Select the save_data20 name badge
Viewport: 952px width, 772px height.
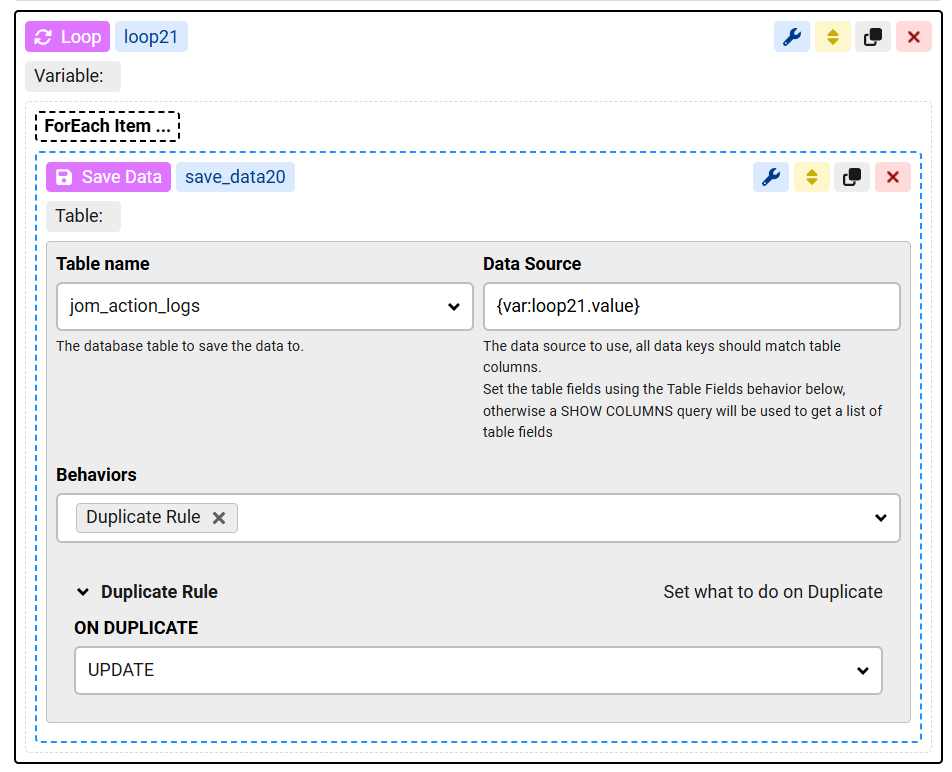tap(235, 177)
